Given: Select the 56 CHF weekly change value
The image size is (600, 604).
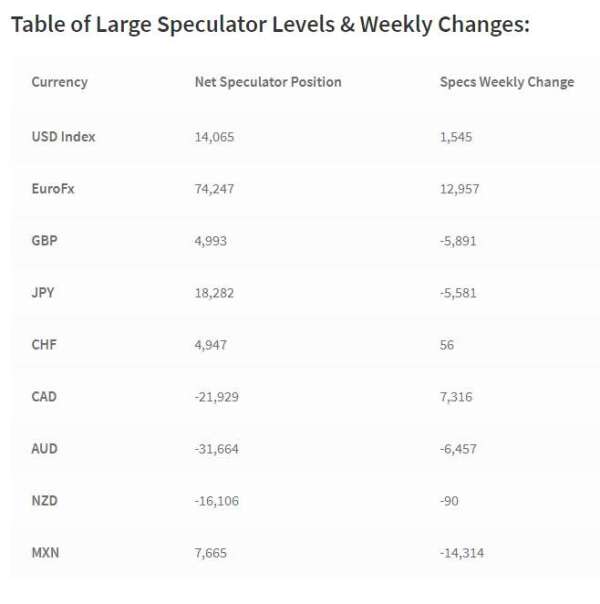Looking at the screenshot, I should click(x=447, y=345).
